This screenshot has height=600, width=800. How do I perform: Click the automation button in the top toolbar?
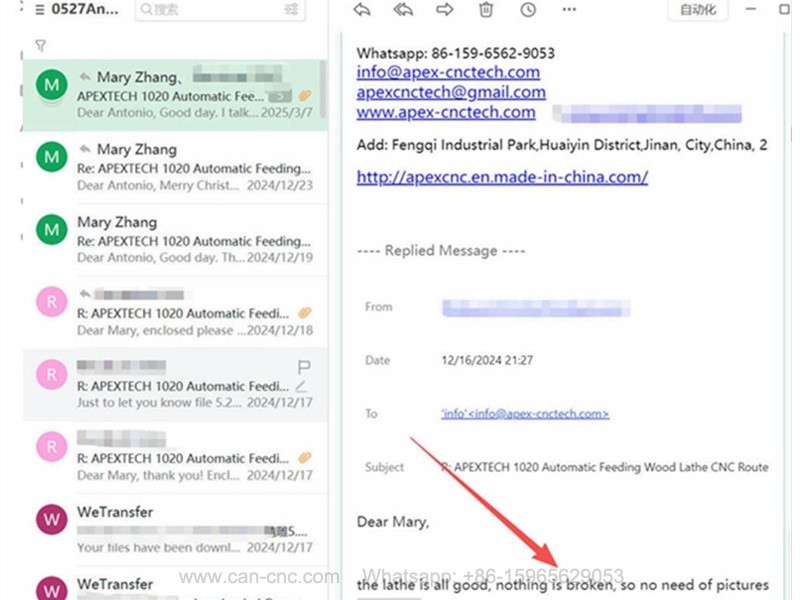pos(698,9)
